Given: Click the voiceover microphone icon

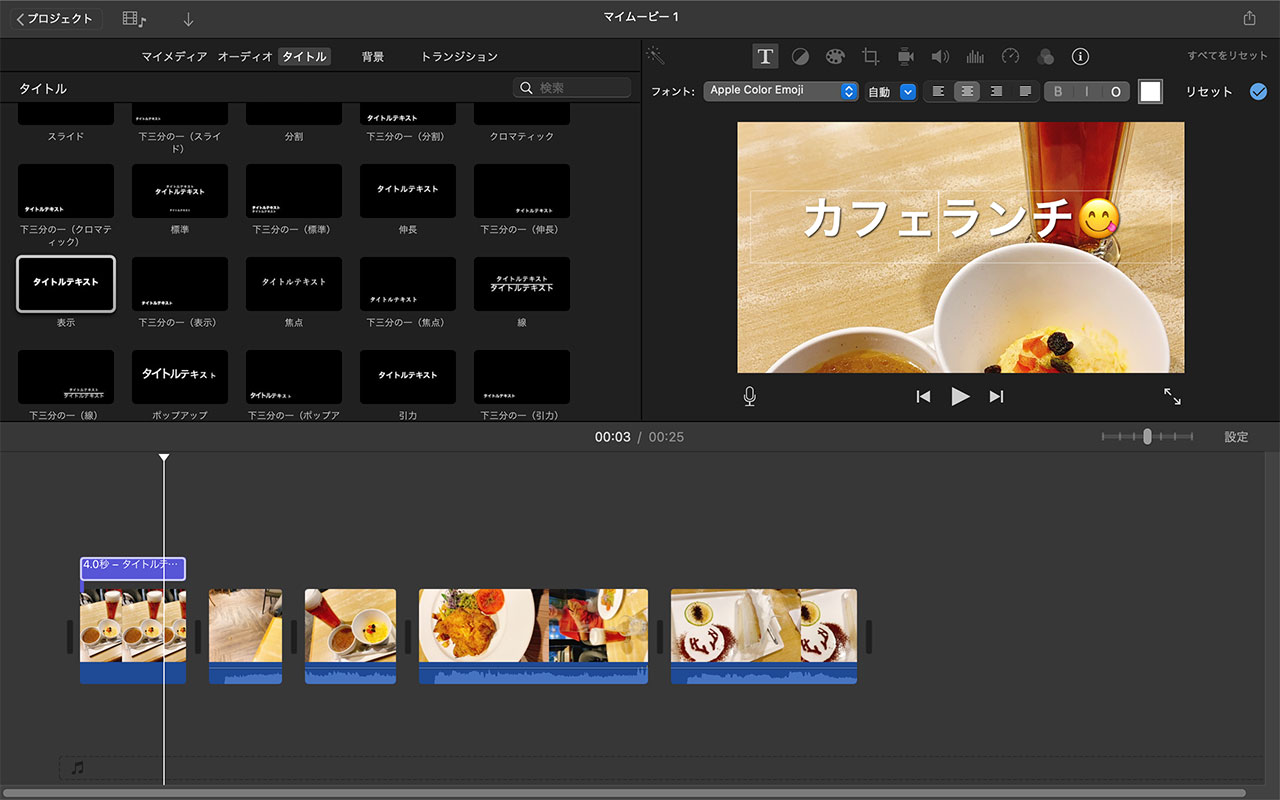Looking at the screenshot, I should tap(750, 397).
